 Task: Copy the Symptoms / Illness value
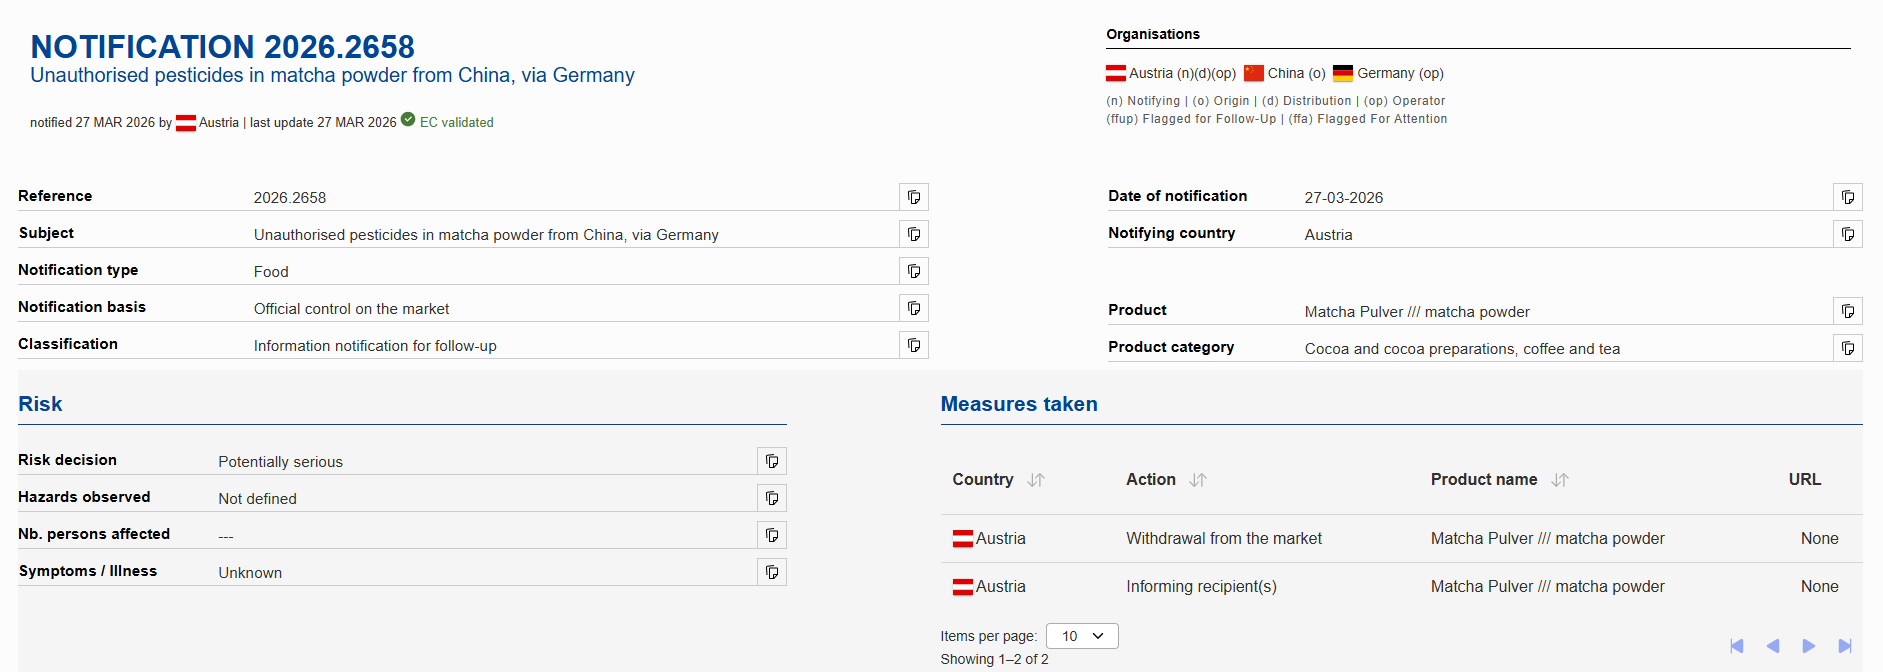pyautogui.click(x=771, y=572)
